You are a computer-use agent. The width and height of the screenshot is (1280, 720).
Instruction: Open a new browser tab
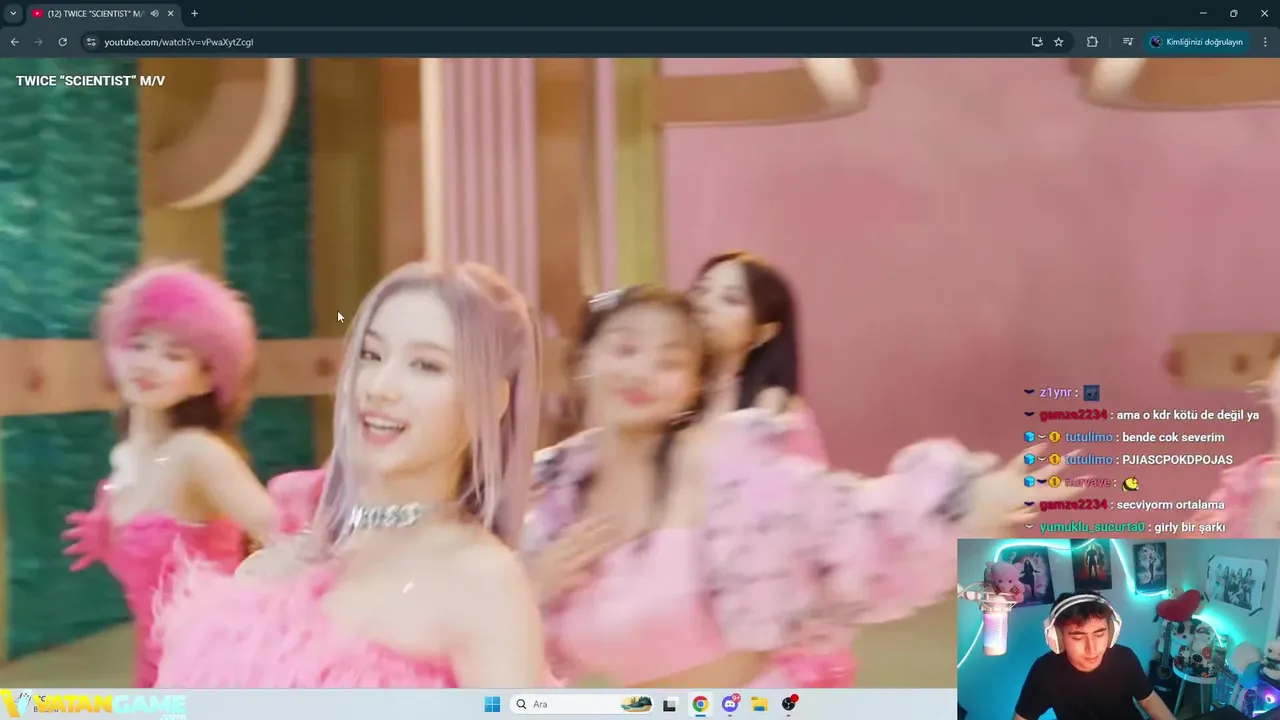[194, 13]
